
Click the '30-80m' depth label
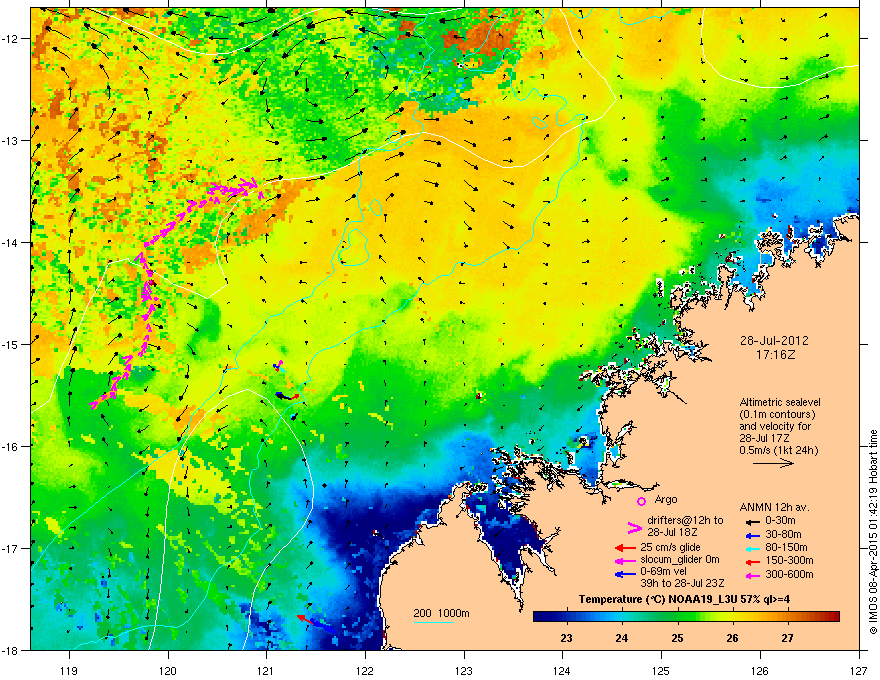pos(783,535)
